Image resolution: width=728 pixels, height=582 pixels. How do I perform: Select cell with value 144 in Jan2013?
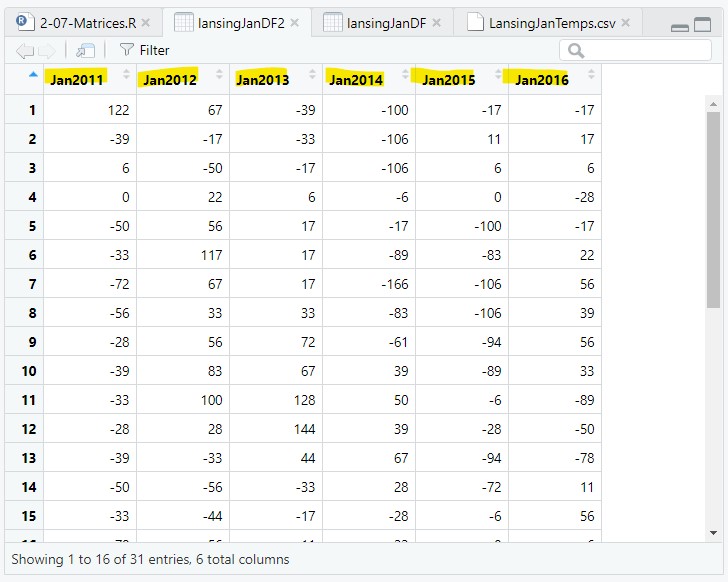coord(276,429)
